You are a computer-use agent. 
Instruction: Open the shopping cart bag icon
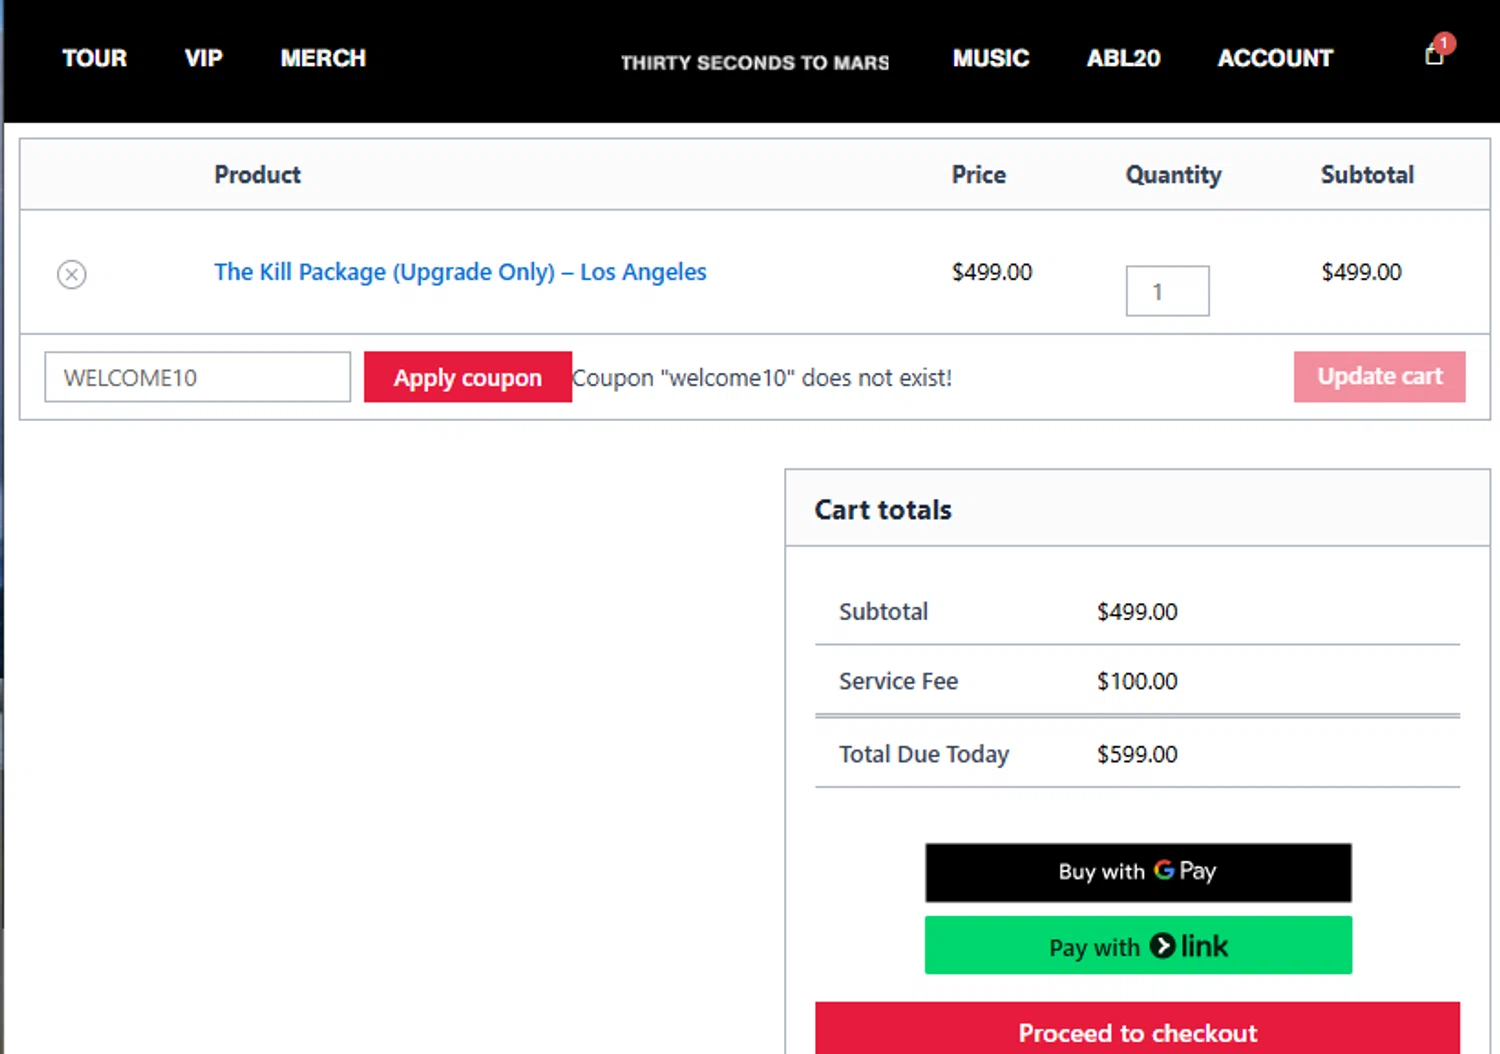coord(1435,54)
